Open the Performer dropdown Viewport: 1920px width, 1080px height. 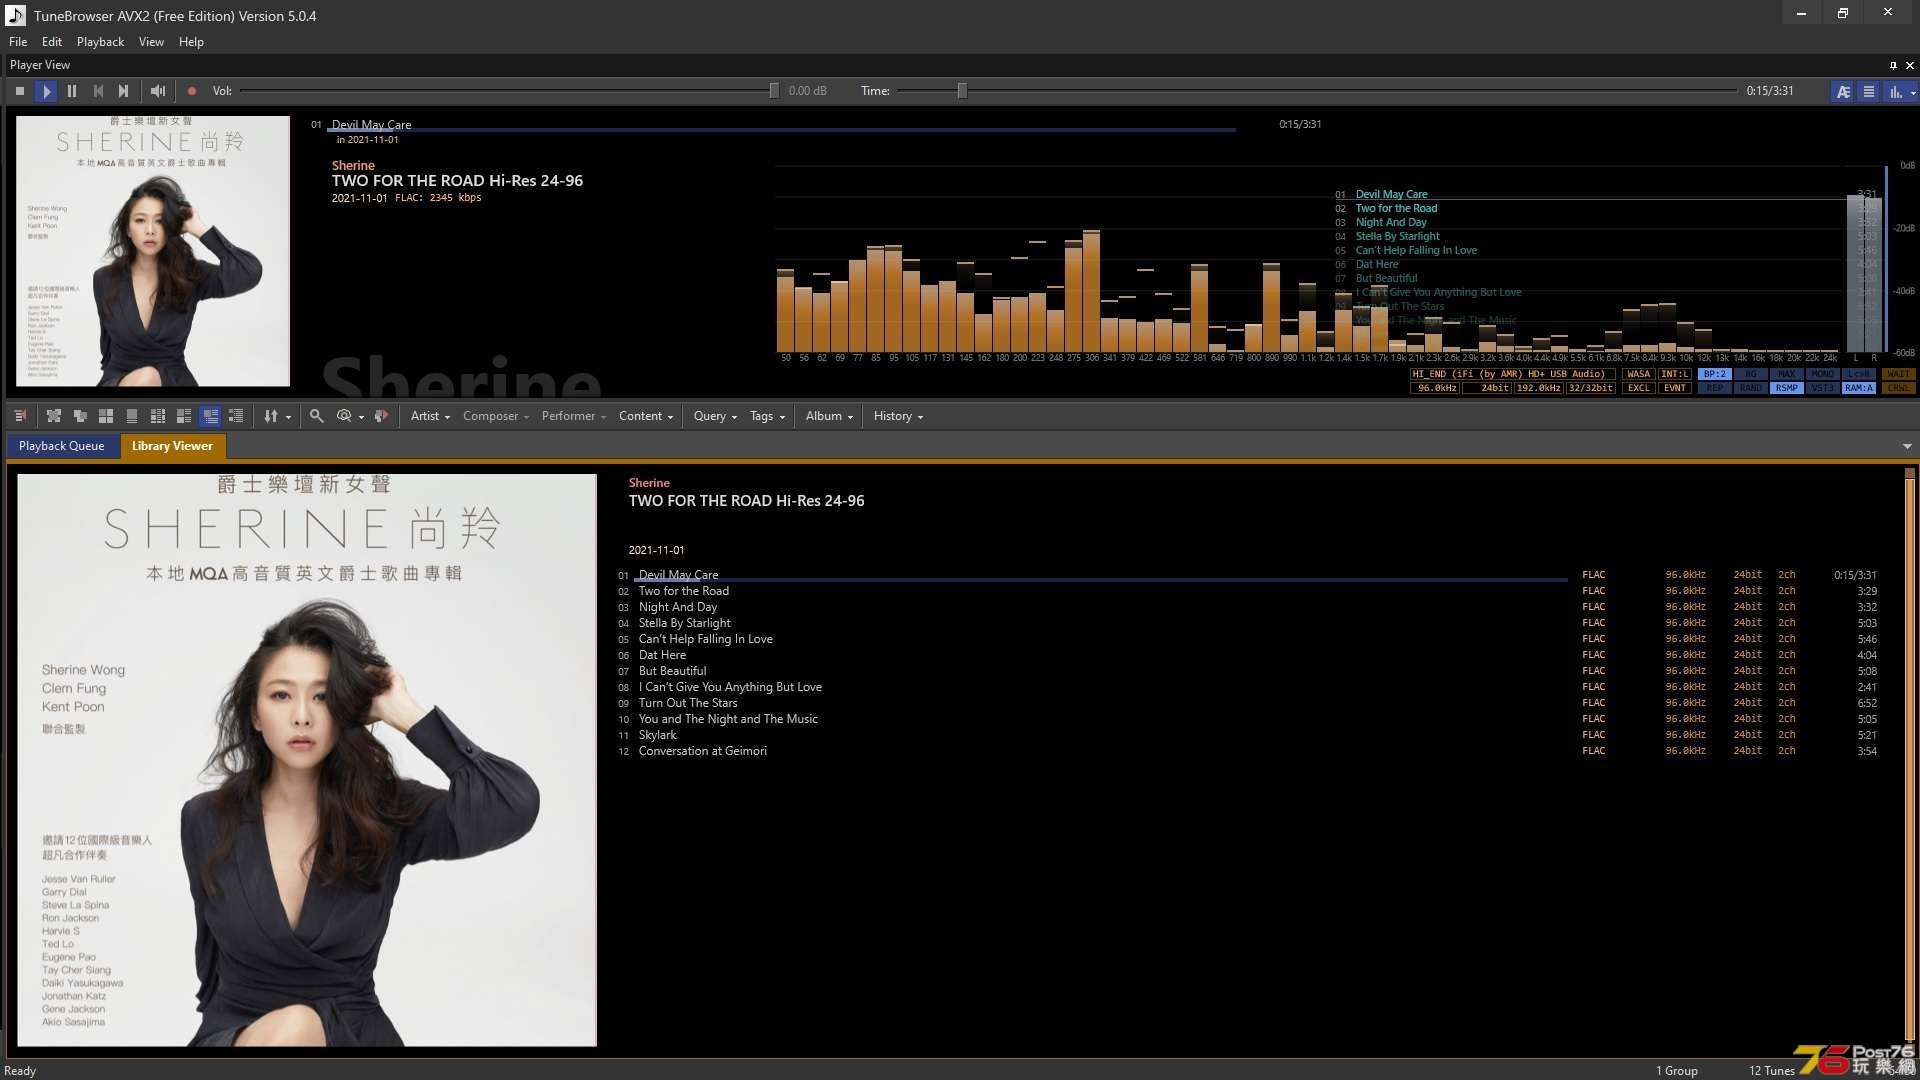tap(574, 416)
